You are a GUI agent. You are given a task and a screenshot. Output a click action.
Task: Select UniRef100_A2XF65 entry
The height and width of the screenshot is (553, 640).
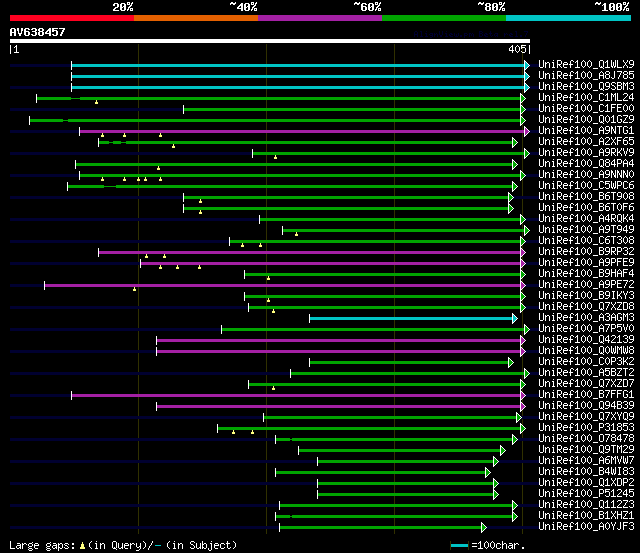pyautogui.click(x=586, y=142)
